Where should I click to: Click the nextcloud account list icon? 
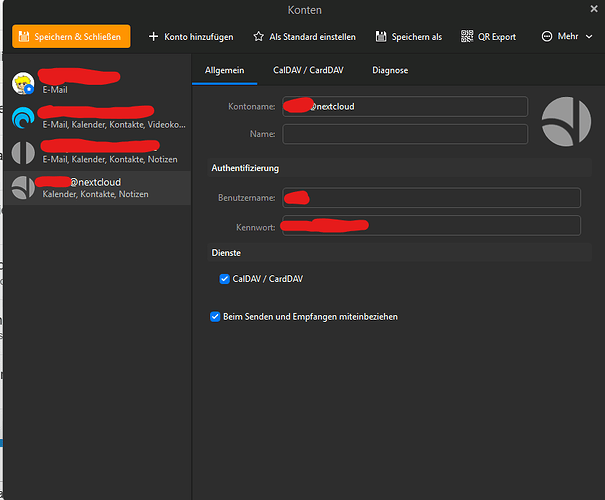23,188
